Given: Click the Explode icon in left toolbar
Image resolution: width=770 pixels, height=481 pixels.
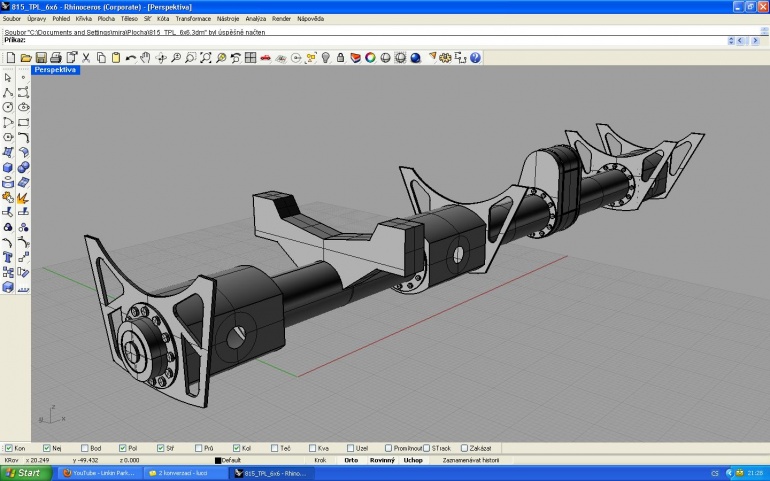Looking at the screenshot, I should pos(23,198).
